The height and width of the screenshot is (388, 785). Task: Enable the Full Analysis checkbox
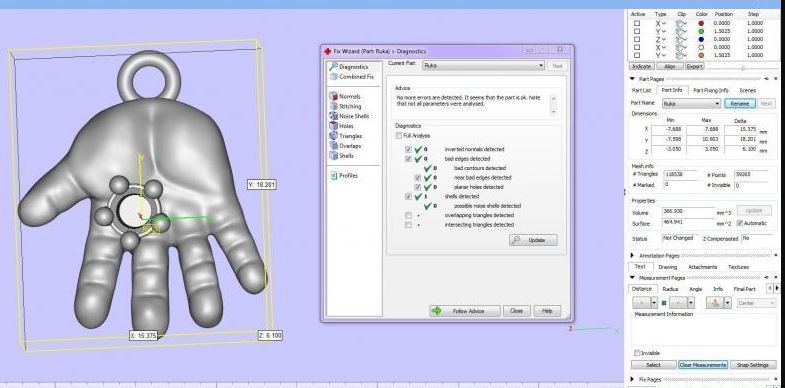tap(399, 136)
